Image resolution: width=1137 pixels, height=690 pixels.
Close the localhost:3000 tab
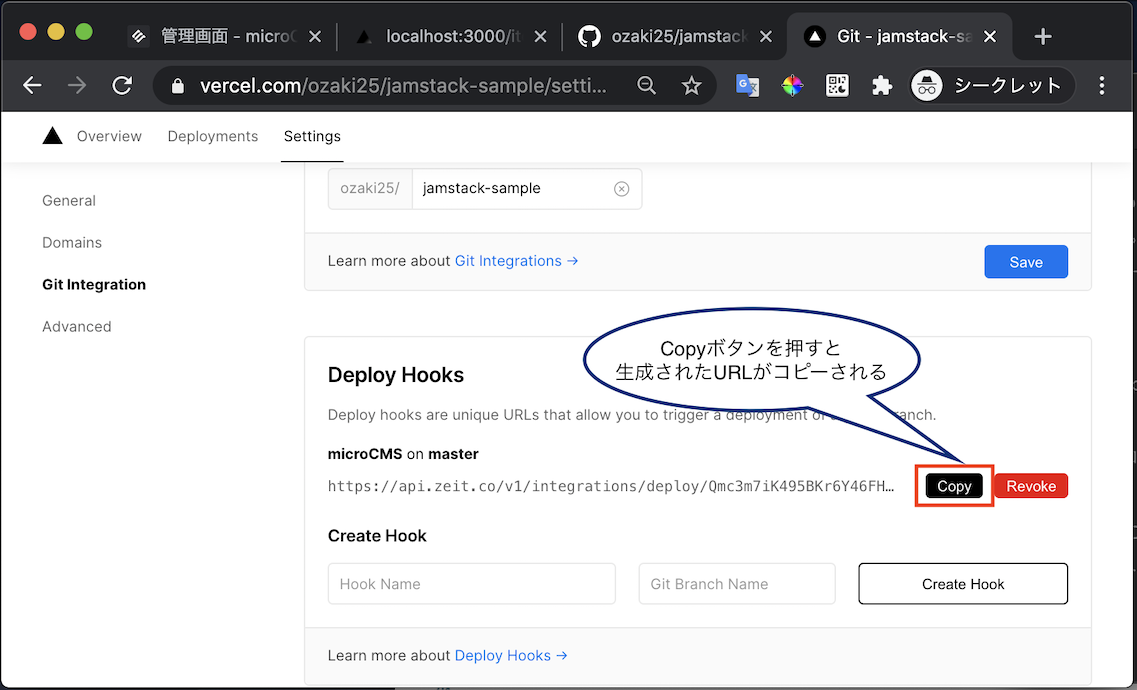(x=540, y=36)
